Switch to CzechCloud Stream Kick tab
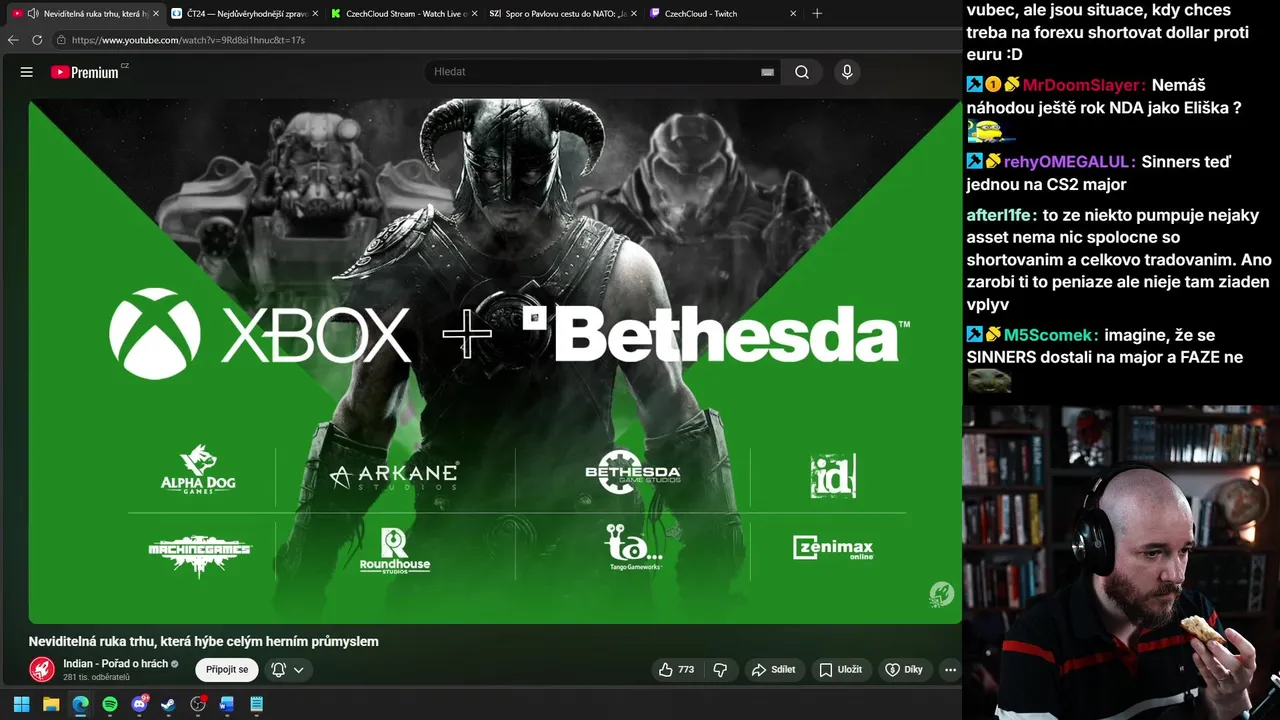 click(404, 14)
